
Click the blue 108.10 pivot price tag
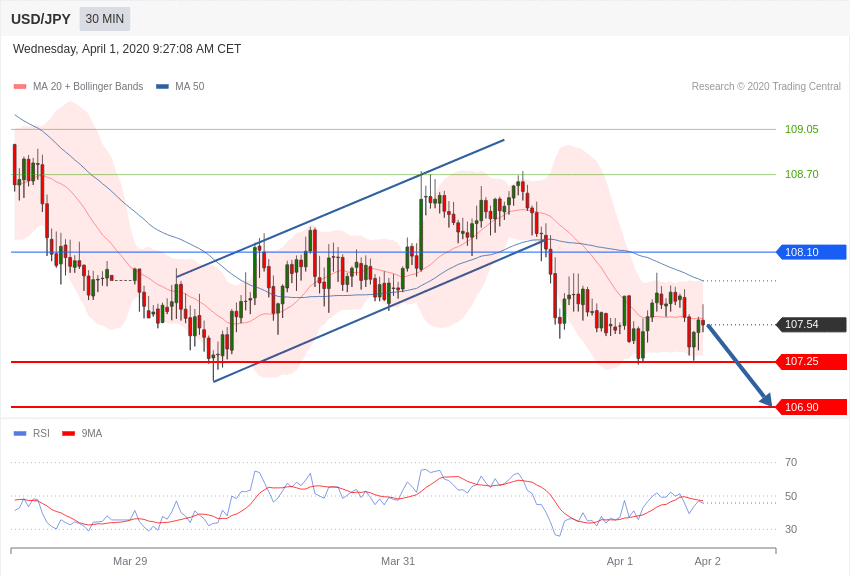(812, 252)
